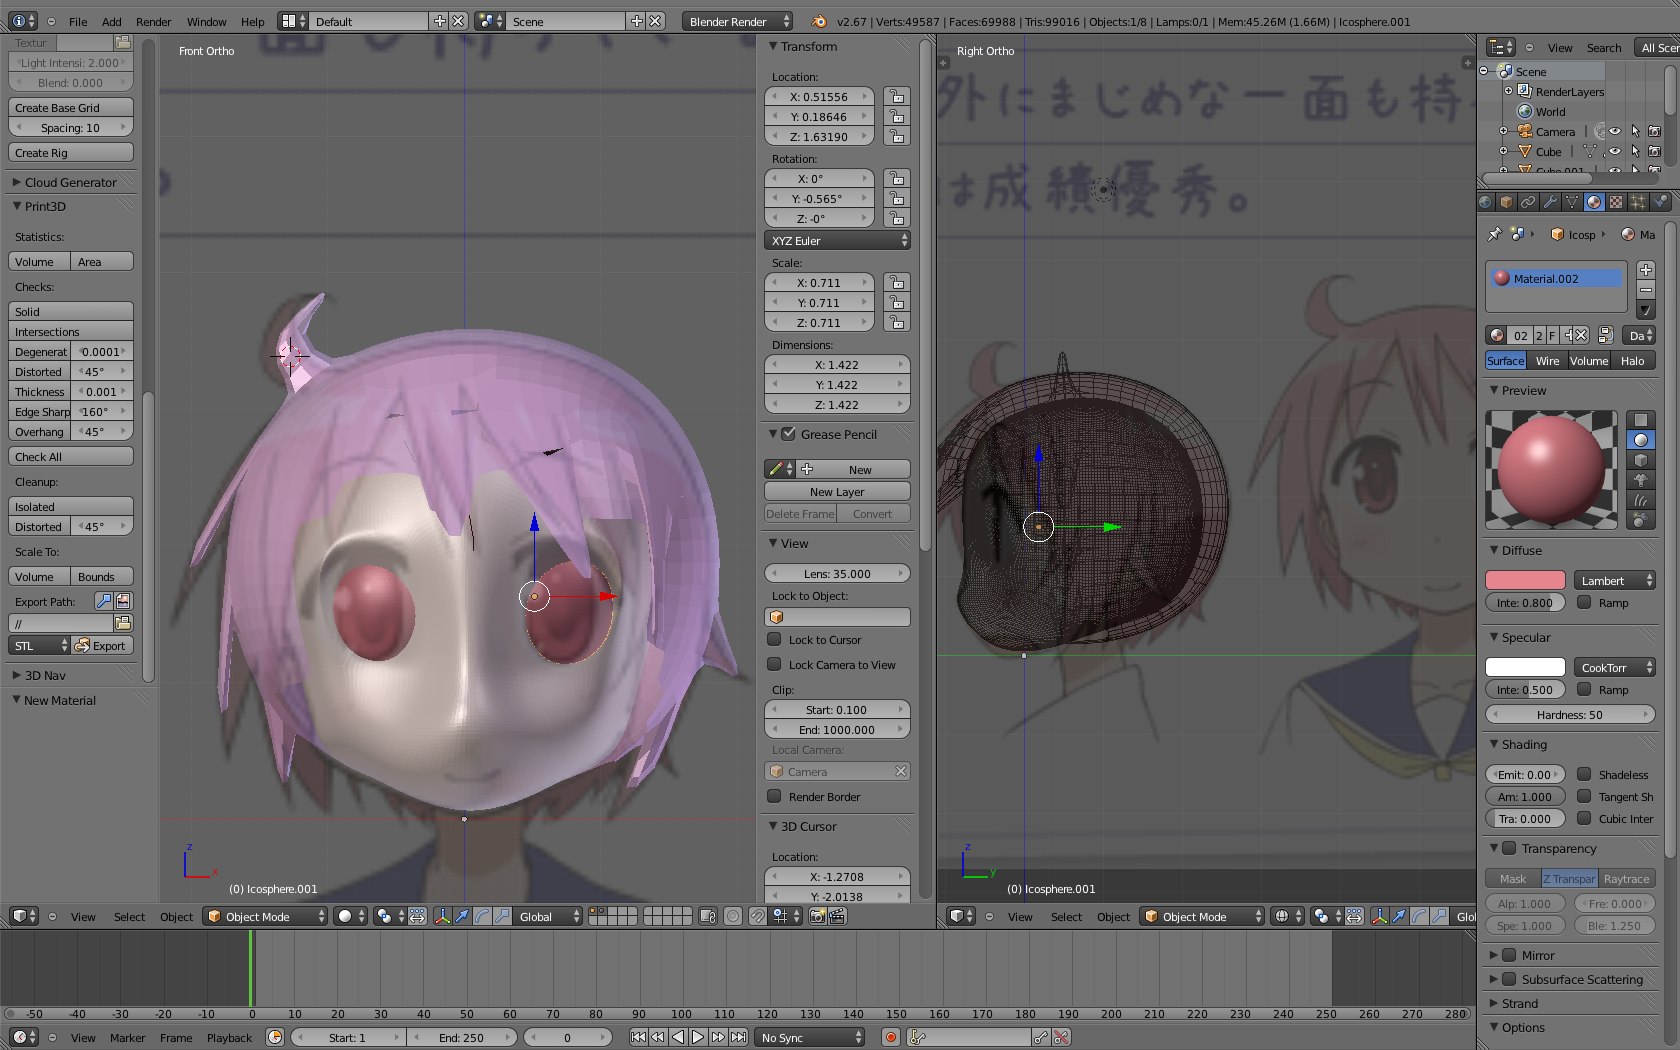Image resolution: width=1680 pixels, height=1050 pixels.
Task: Lock X location value in Transform panel
Action: pyautogui.click(x=896, y=96)
